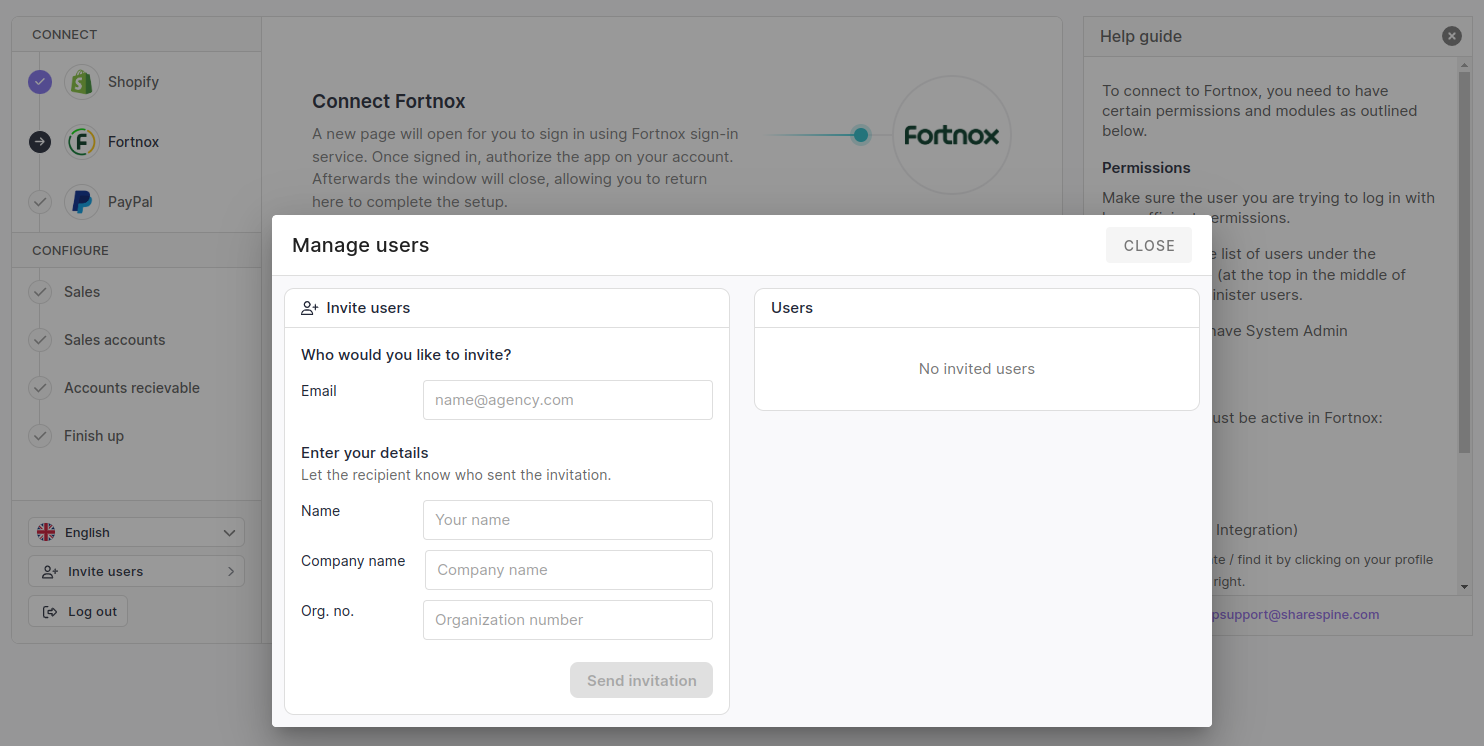This screenshot has width=1484, height=746.
Task: Click the dark arrow step icon beside Fortnox
Action: pyautogui.click(x=40, y=142)
